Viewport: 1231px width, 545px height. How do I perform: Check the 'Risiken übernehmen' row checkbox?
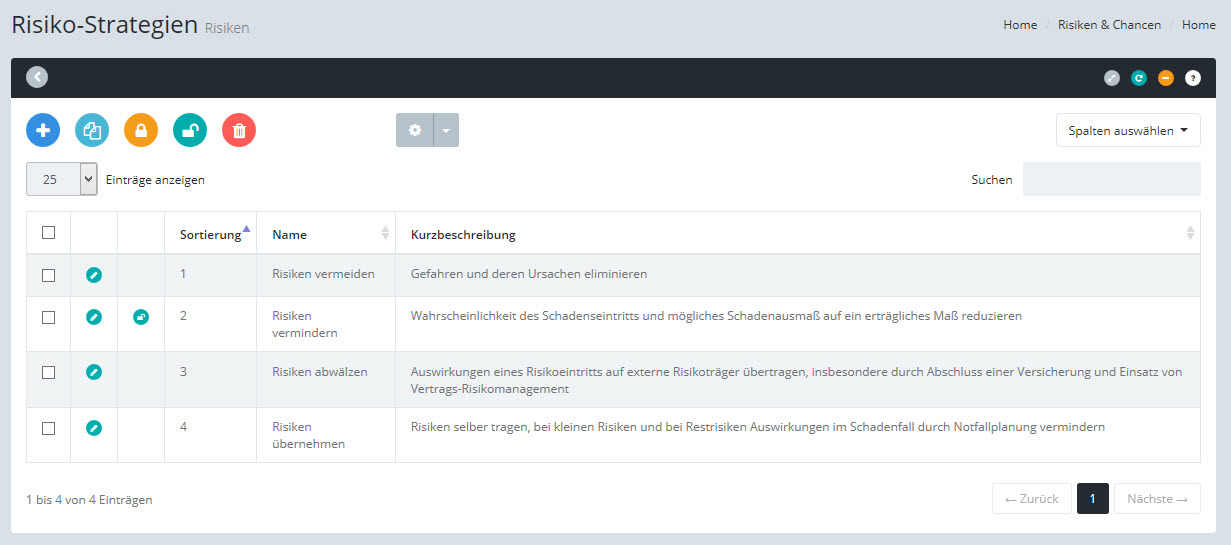[x=48, y=428]
